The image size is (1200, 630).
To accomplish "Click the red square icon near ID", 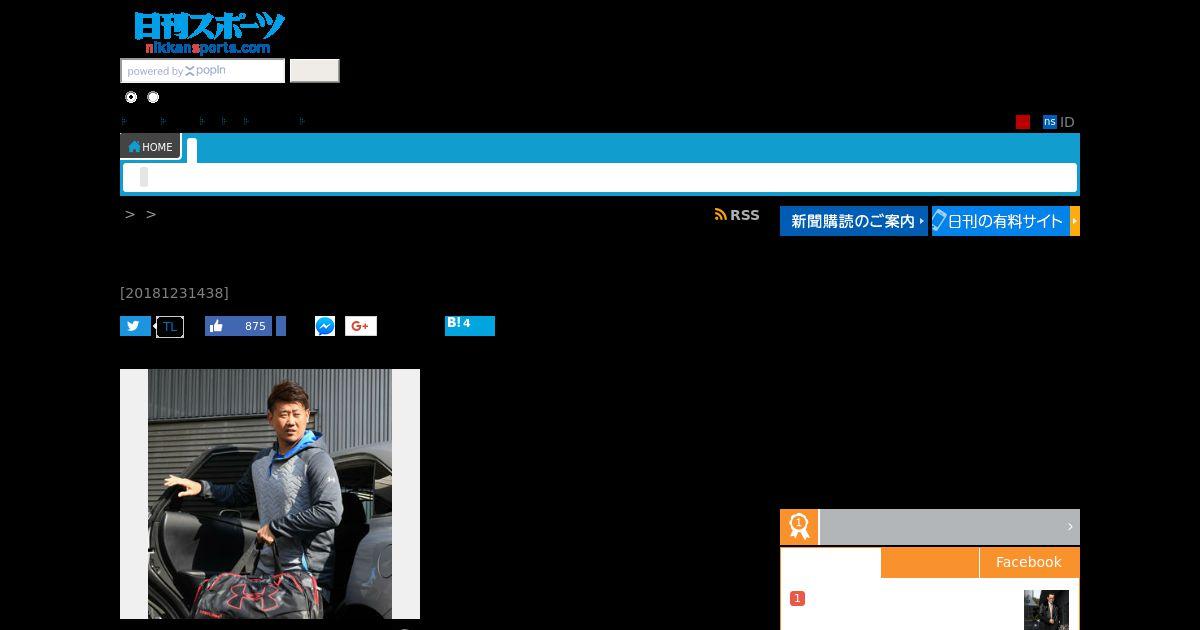I will 1023,122.
